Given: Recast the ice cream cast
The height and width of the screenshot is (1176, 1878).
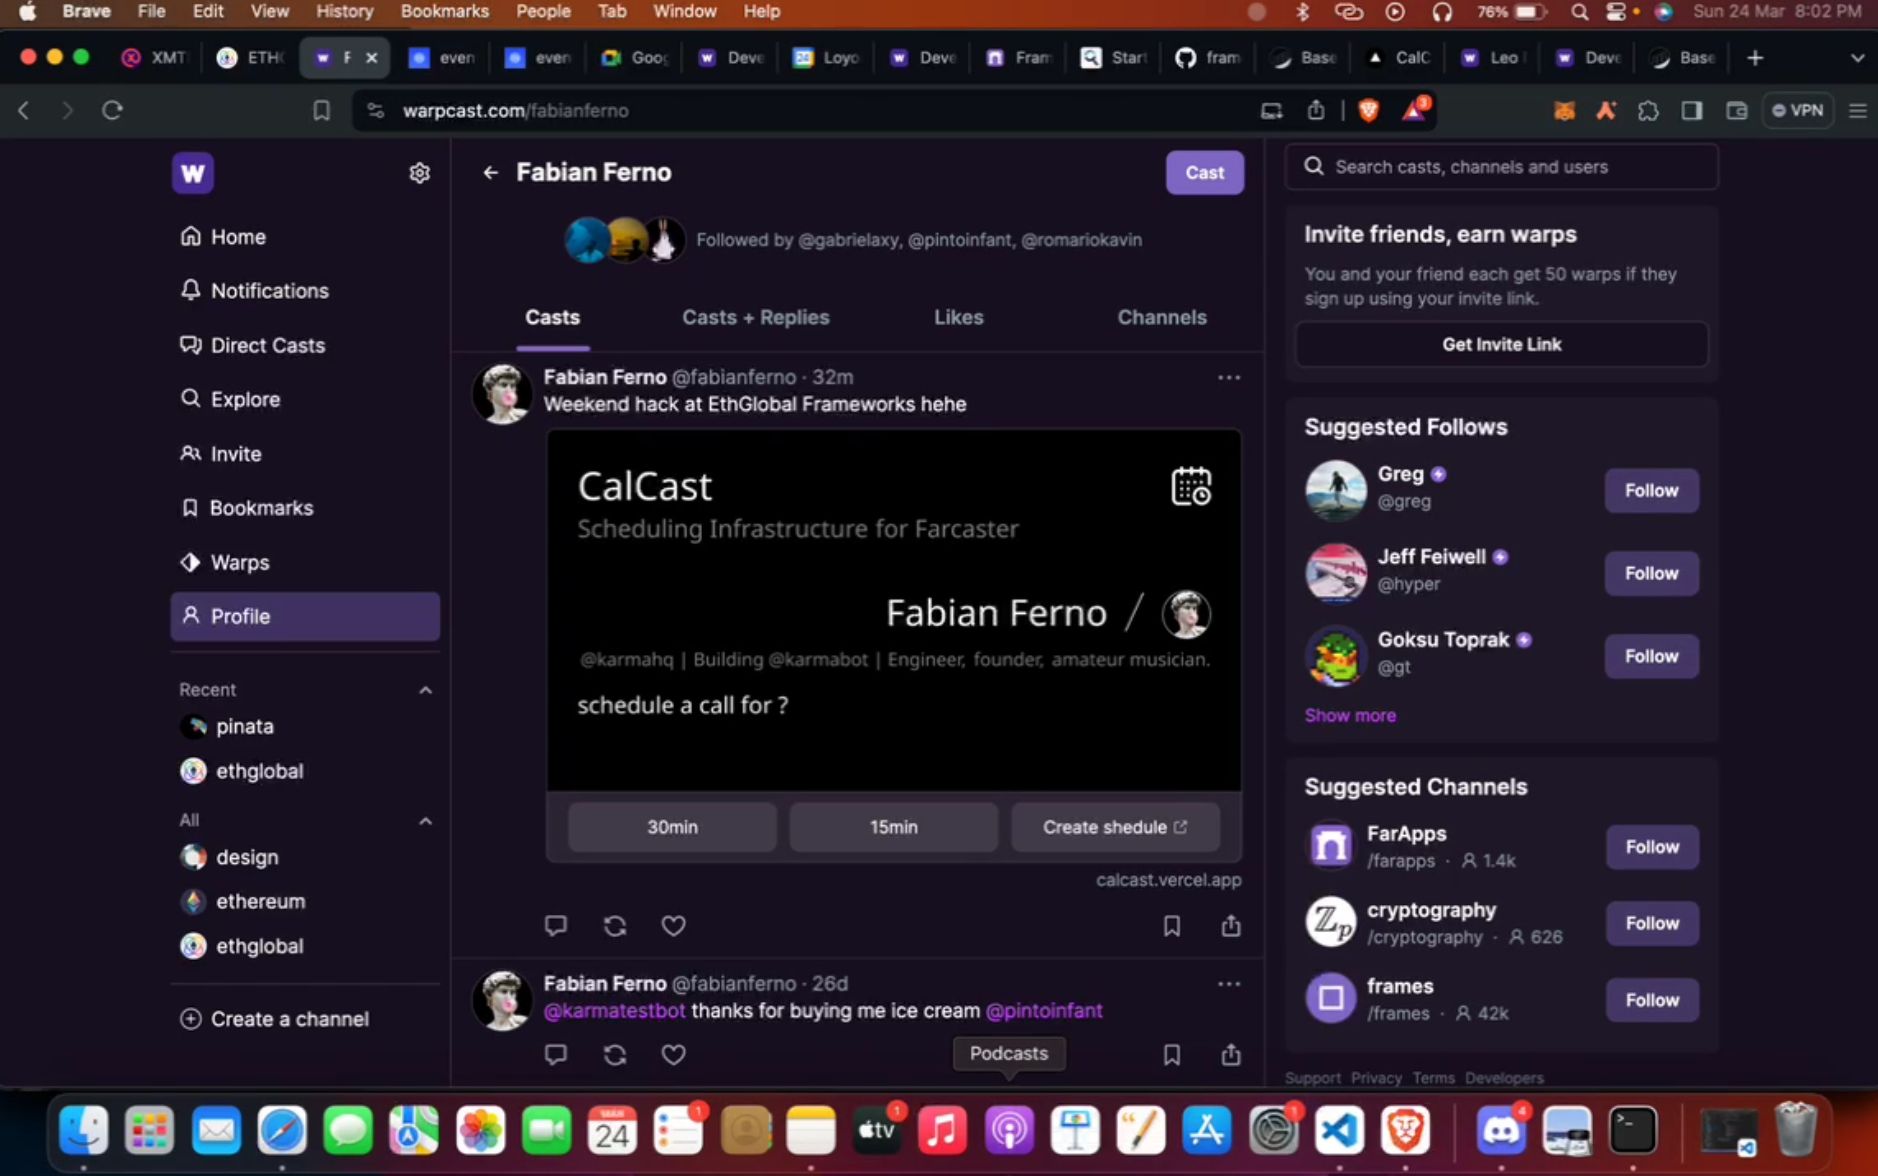Looking at the screenshot, I should [615, 1054].
